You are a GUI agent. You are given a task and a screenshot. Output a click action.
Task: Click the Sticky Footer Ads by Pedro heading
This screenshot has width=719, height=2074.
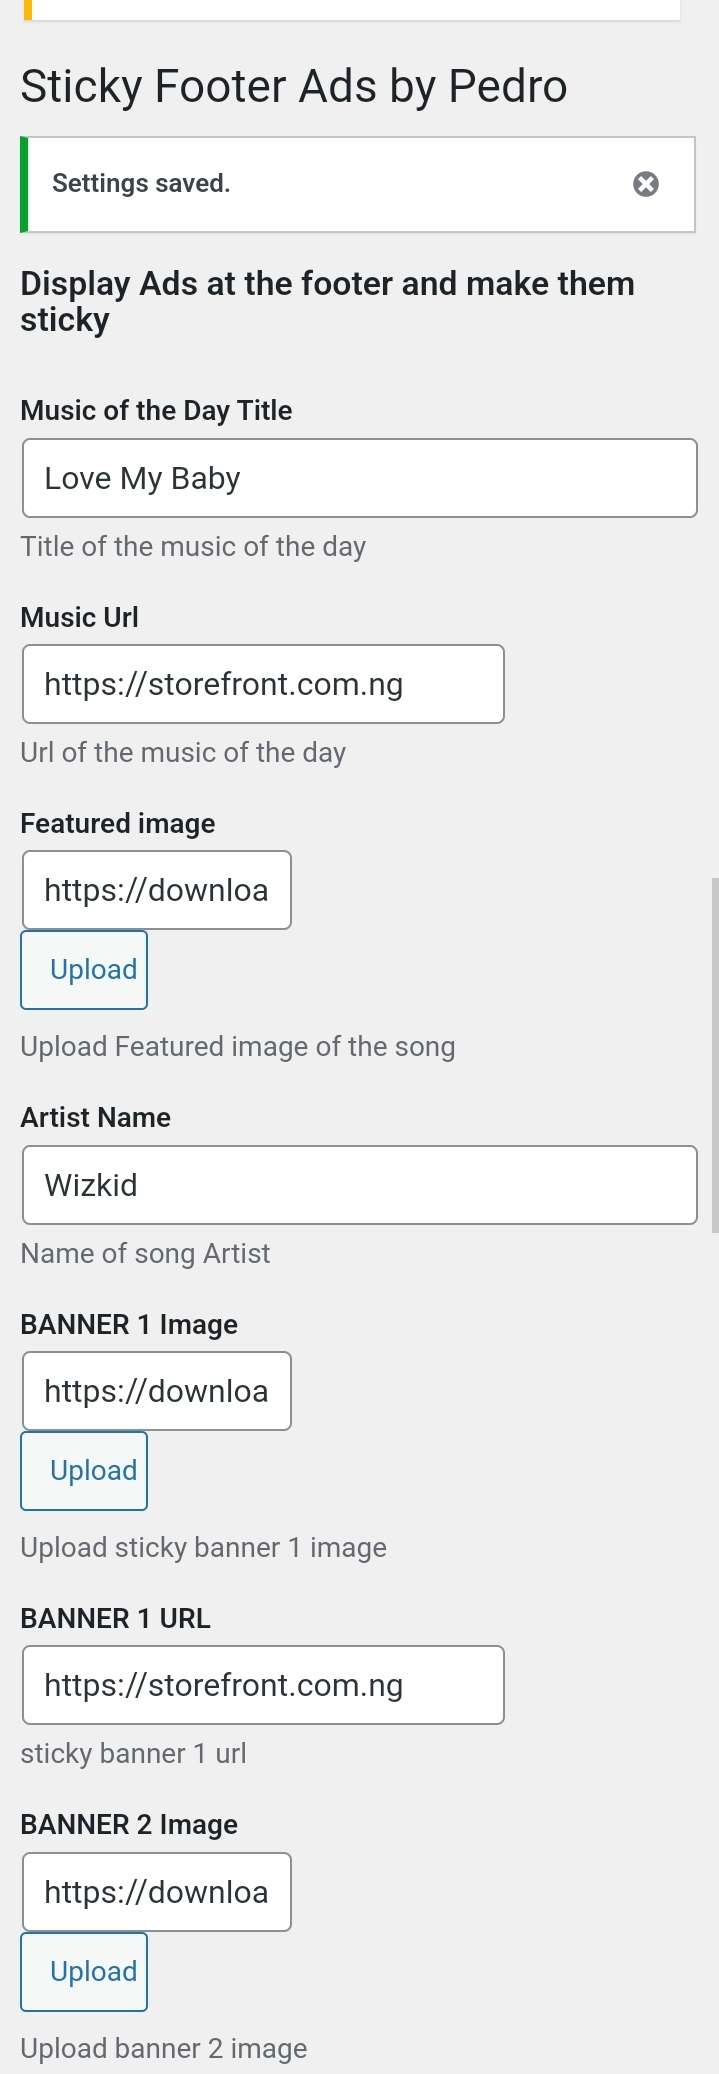tap(294, 86)
